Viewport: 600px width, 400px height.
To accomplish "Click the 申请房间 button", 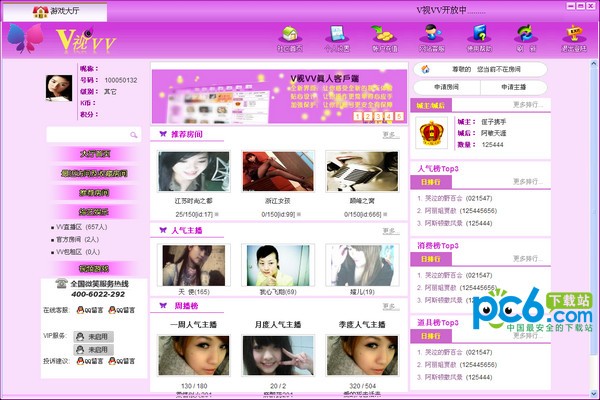I will (447, 87).
